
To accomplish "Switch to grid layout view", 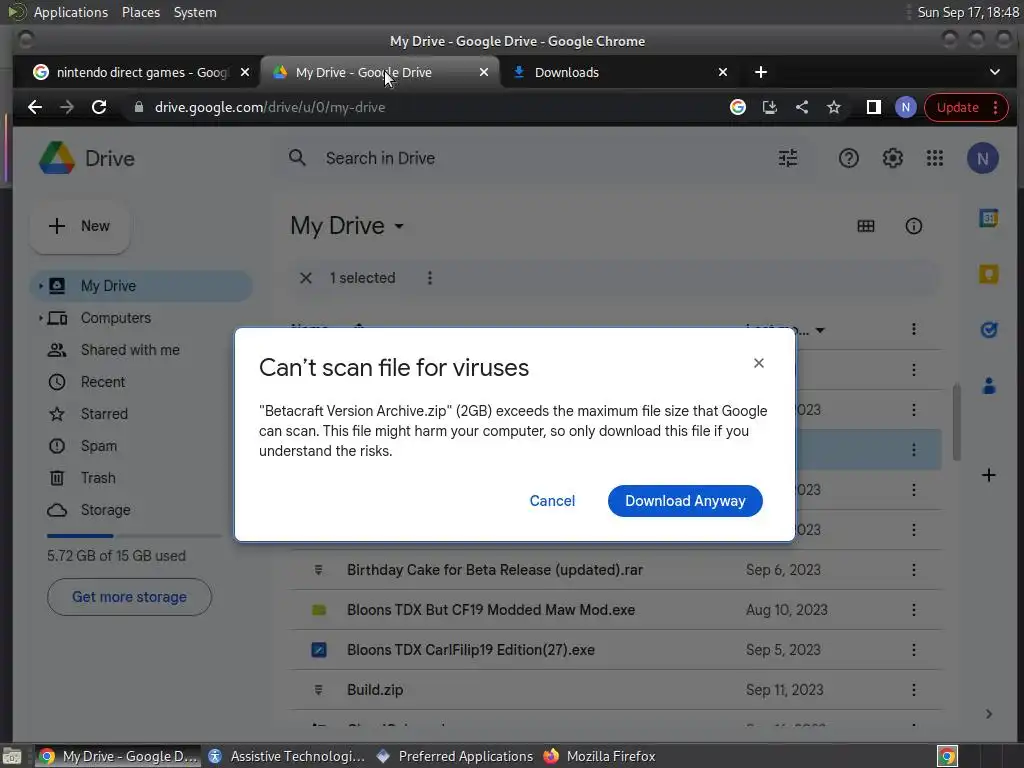I will [866, 226].
